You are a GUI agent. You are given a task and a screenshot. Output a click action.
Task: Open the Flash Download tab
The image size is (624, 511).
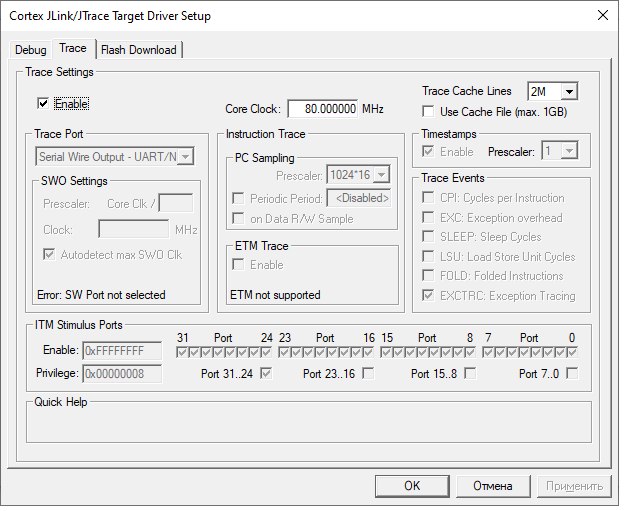click(x=138, y=50)
